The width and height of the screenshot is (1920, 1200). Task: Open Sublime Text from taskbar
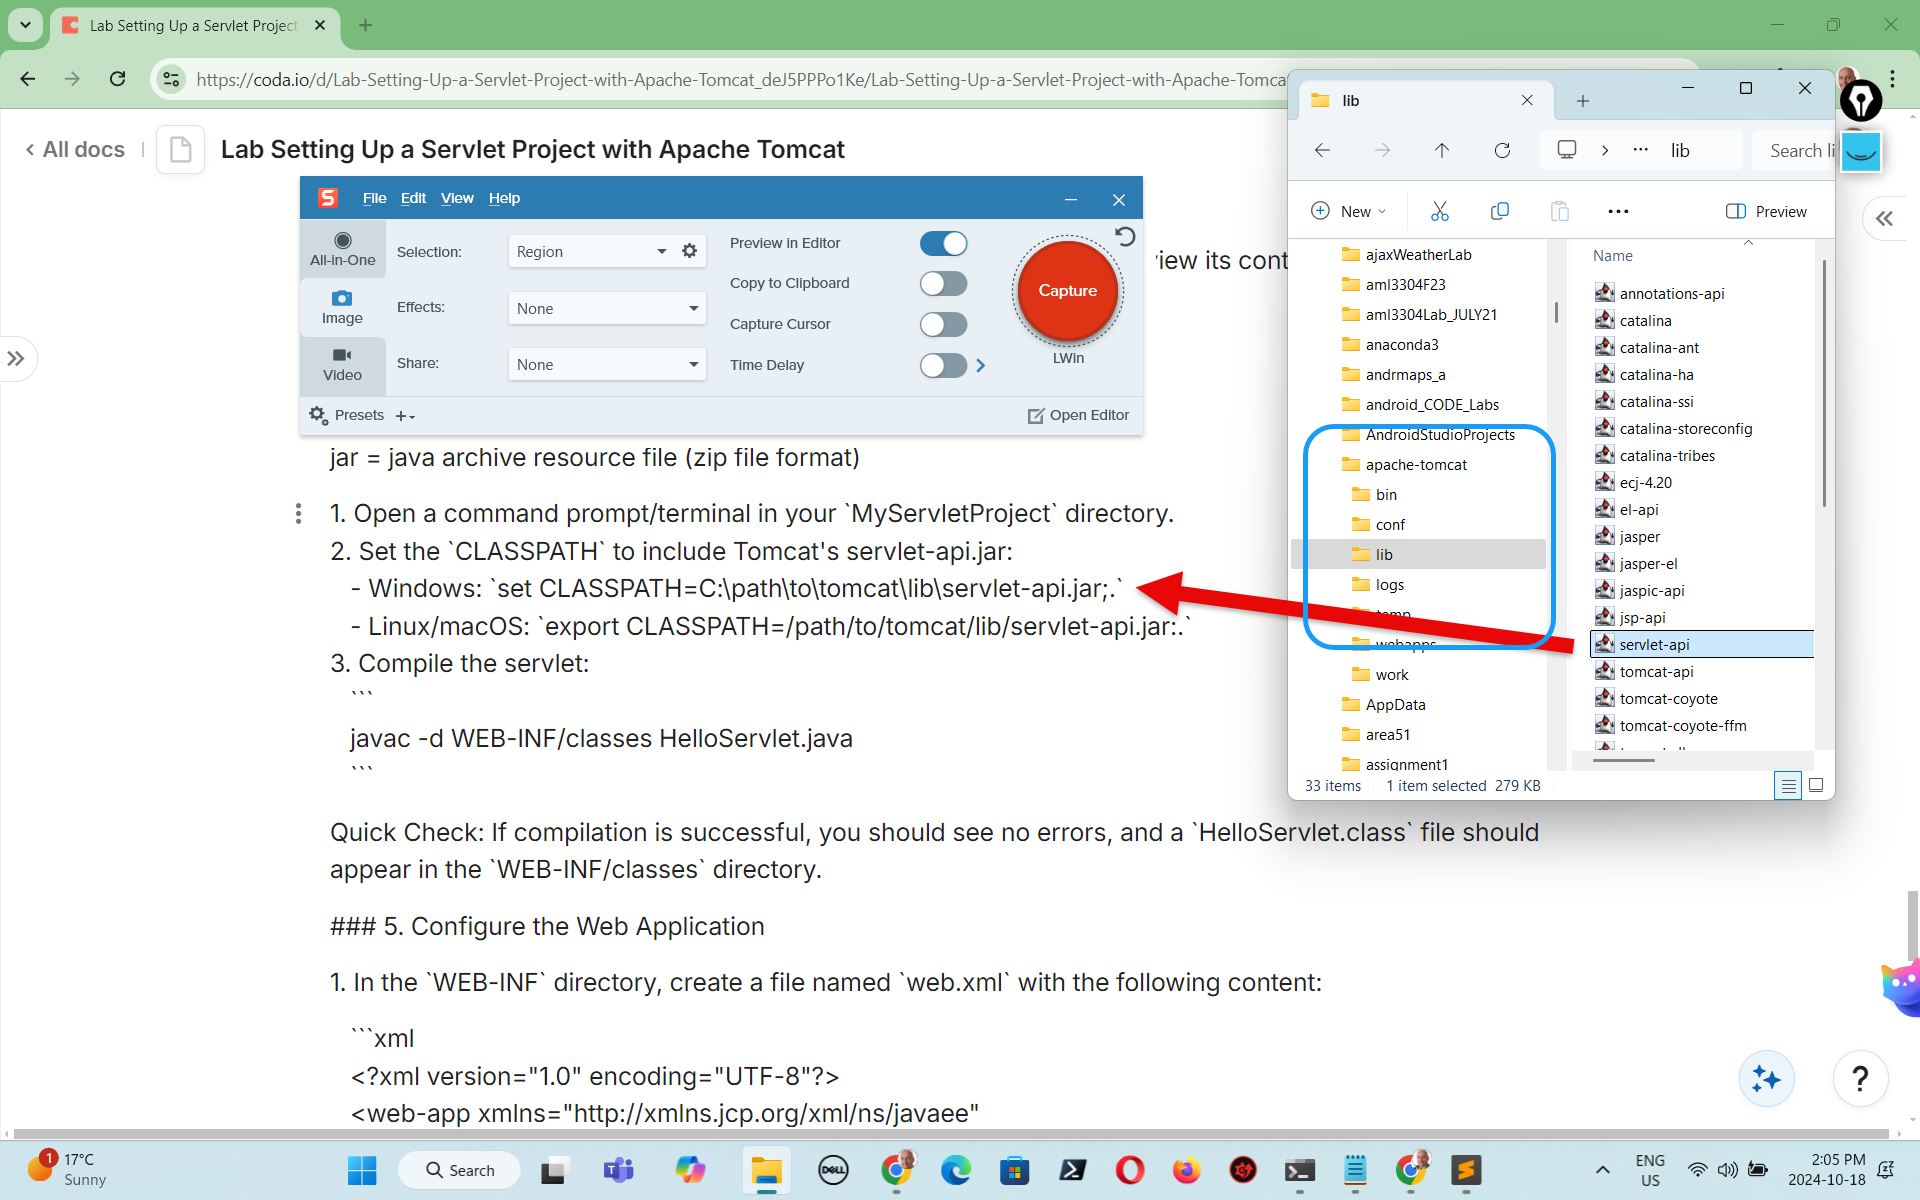[x=1466, y=1170]
